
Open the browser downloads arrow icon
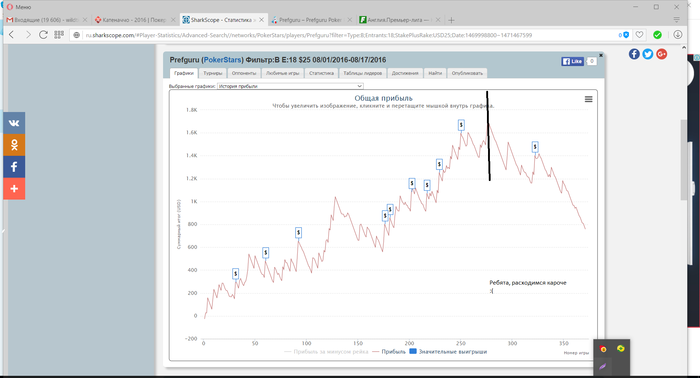[678, 35]
